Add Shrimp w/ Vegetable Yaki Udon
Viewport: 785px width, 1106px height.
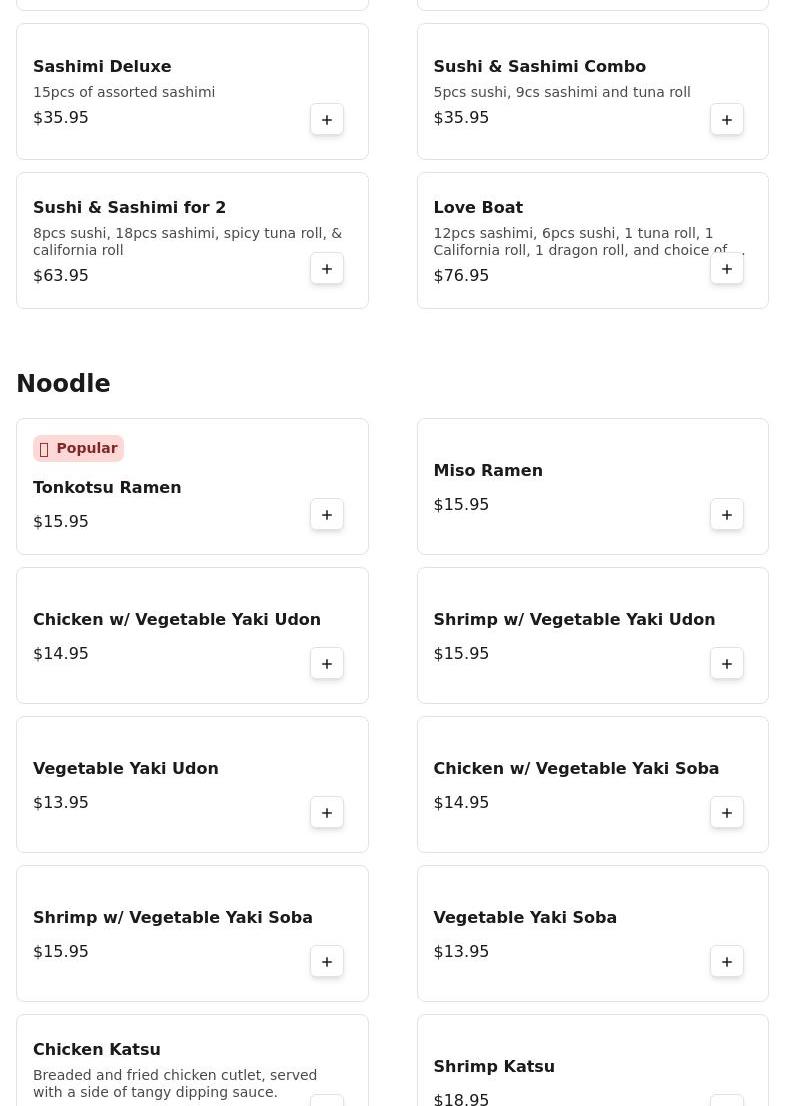(727, 664)
